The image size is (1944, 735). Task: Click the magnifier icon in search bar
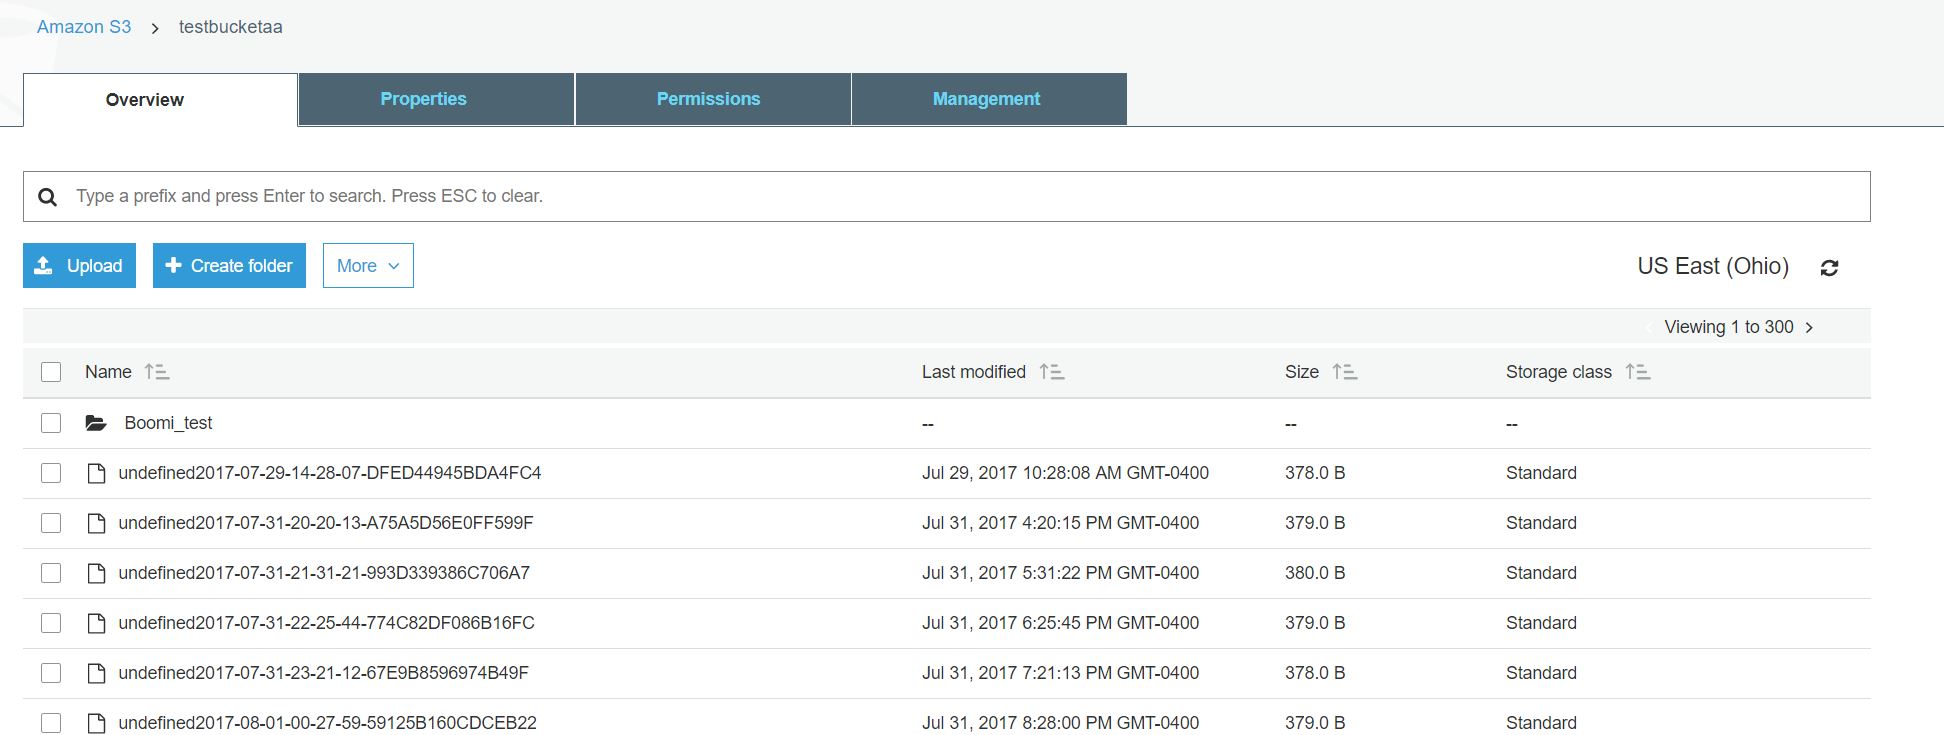pos(47,197)
